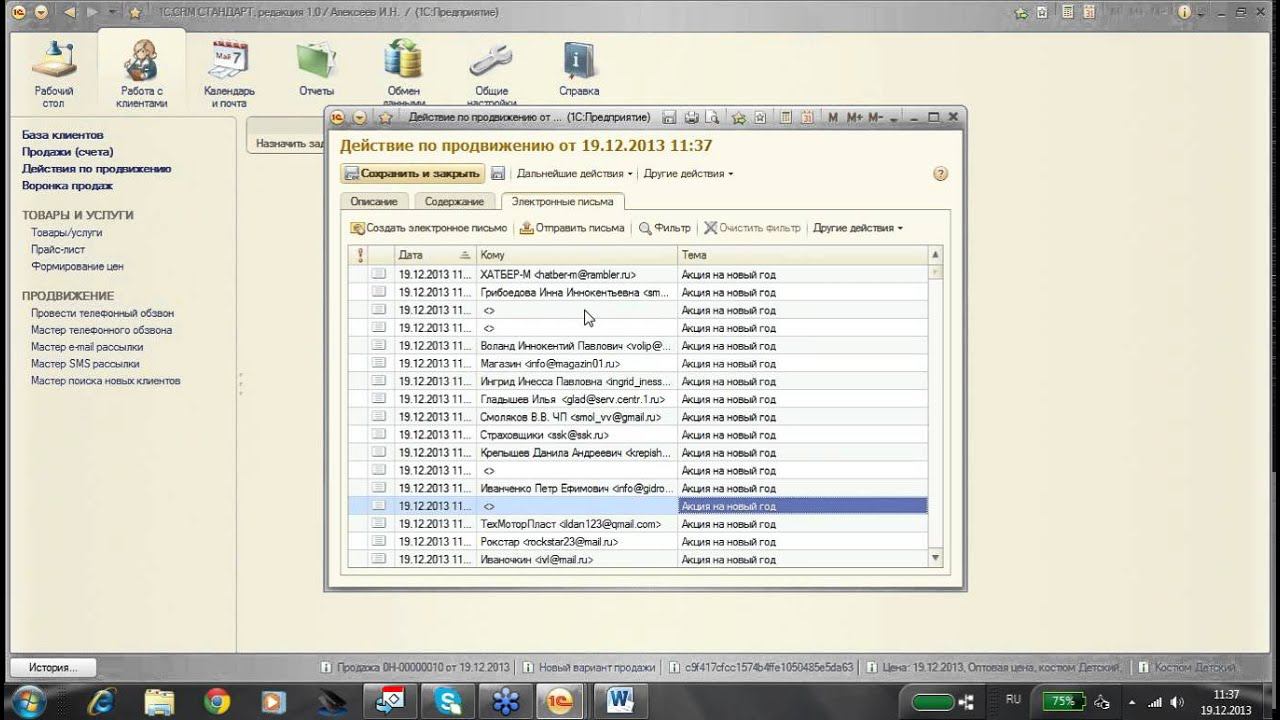Select the ХАТБЕР-М email row
This screenshot has height=720, width=1280.
coord(638,275)
